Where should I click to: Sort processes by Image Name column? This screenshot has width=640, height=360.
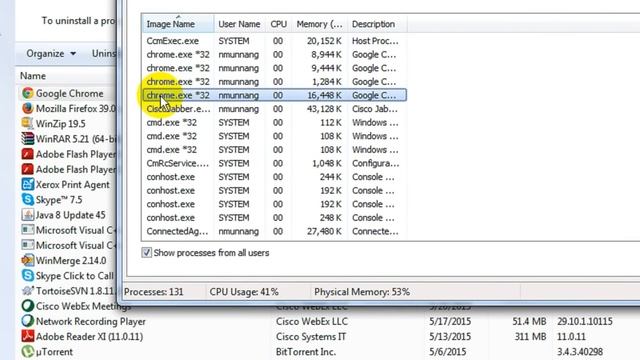pos(178,24)
